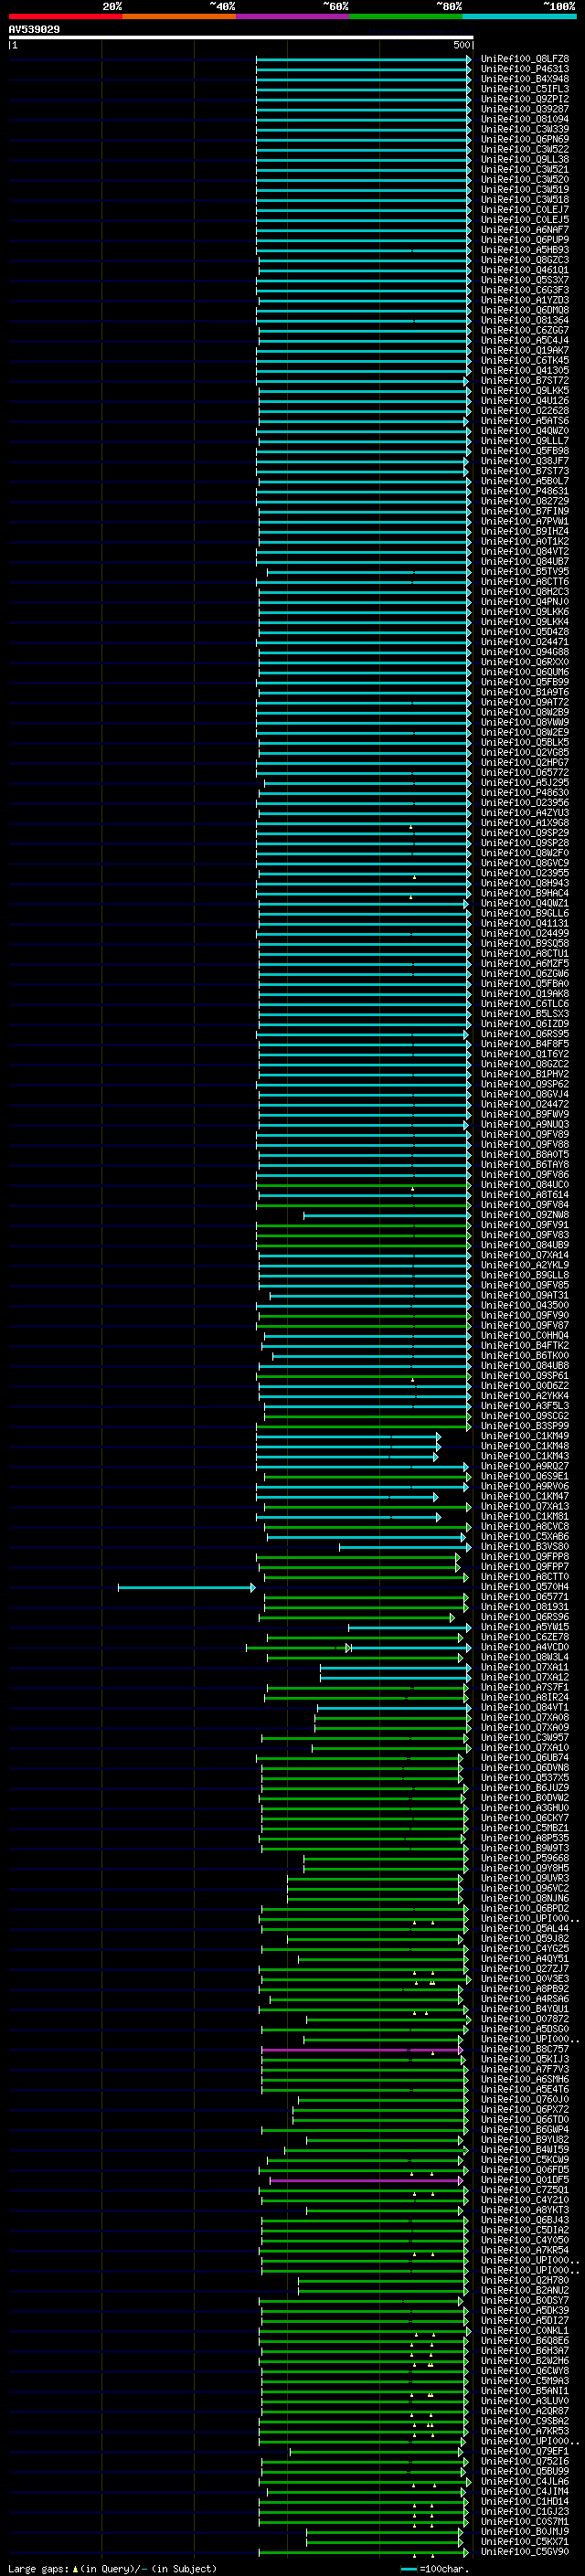
Task: Select UniRef100_O81094 entry
Action: (x=524, y=119)
